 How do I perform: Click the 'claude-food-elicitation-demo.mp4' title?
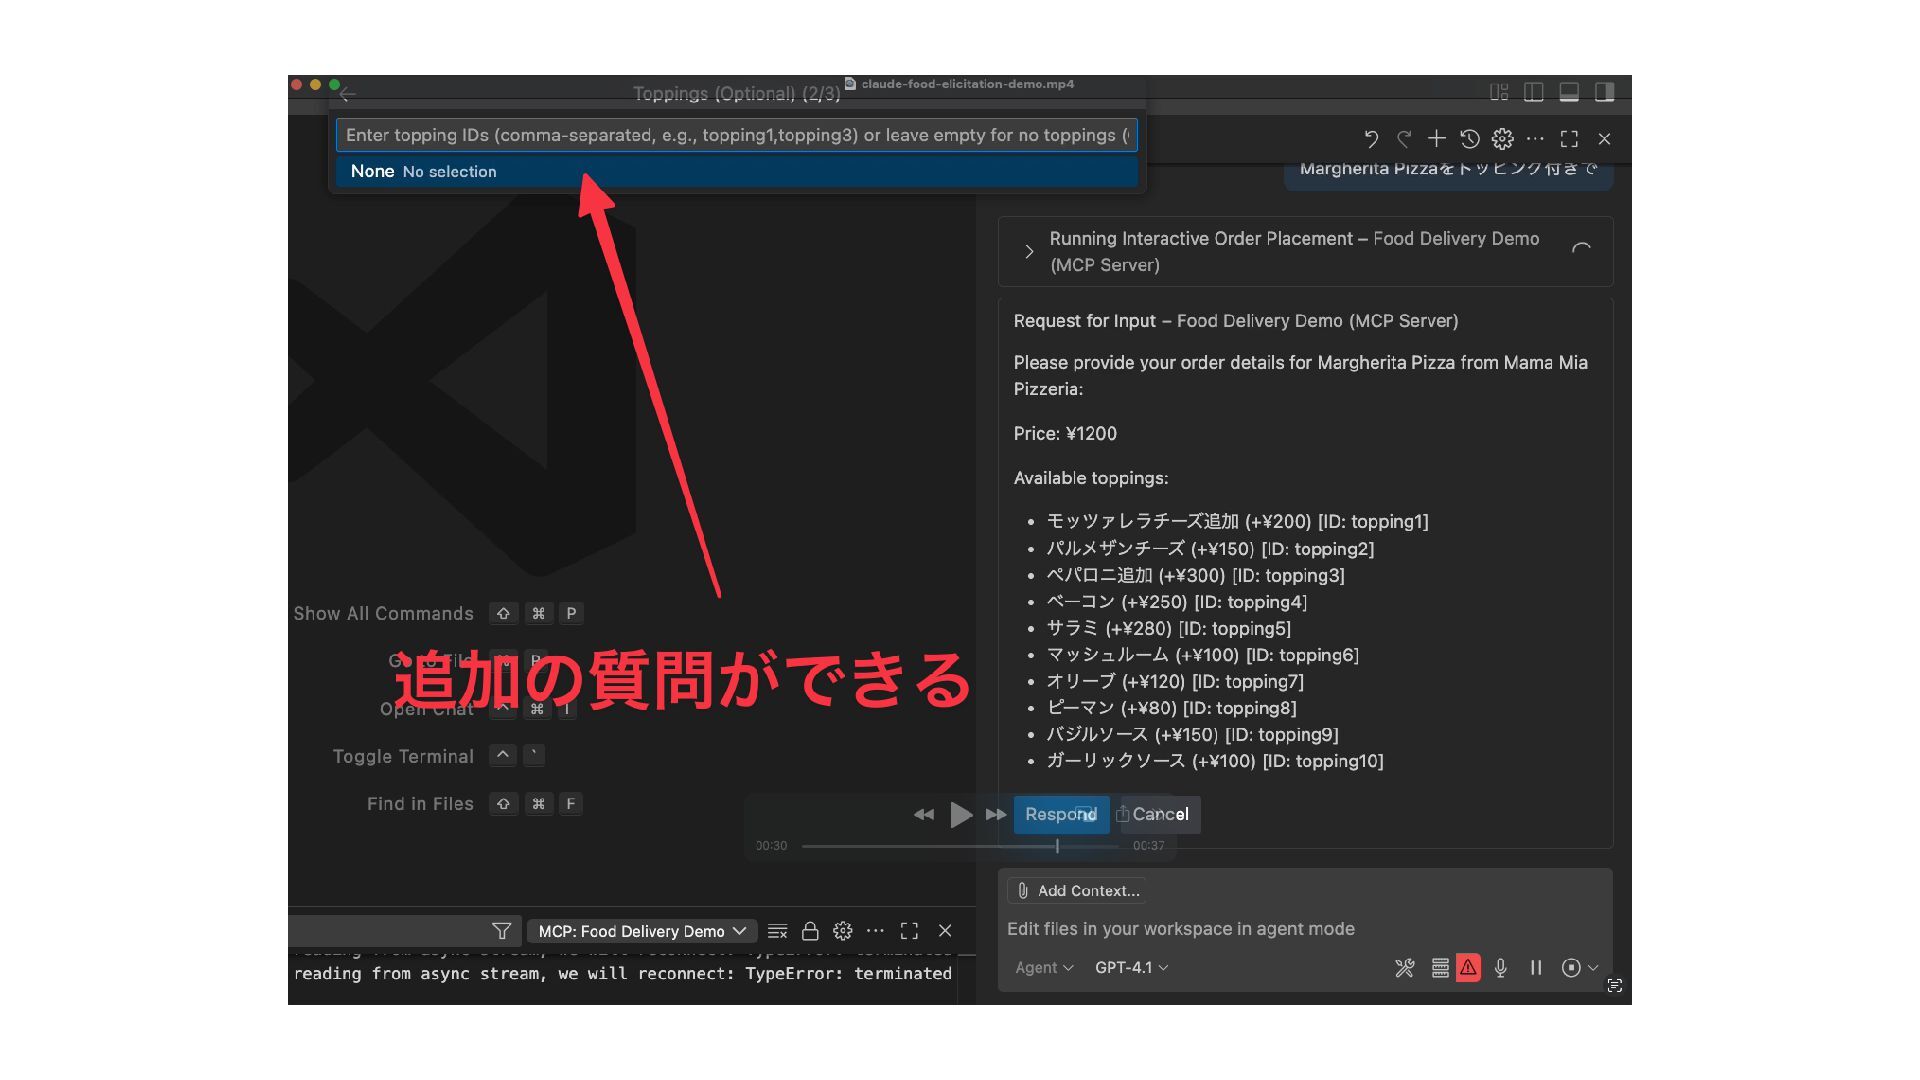tap(967, 84)
